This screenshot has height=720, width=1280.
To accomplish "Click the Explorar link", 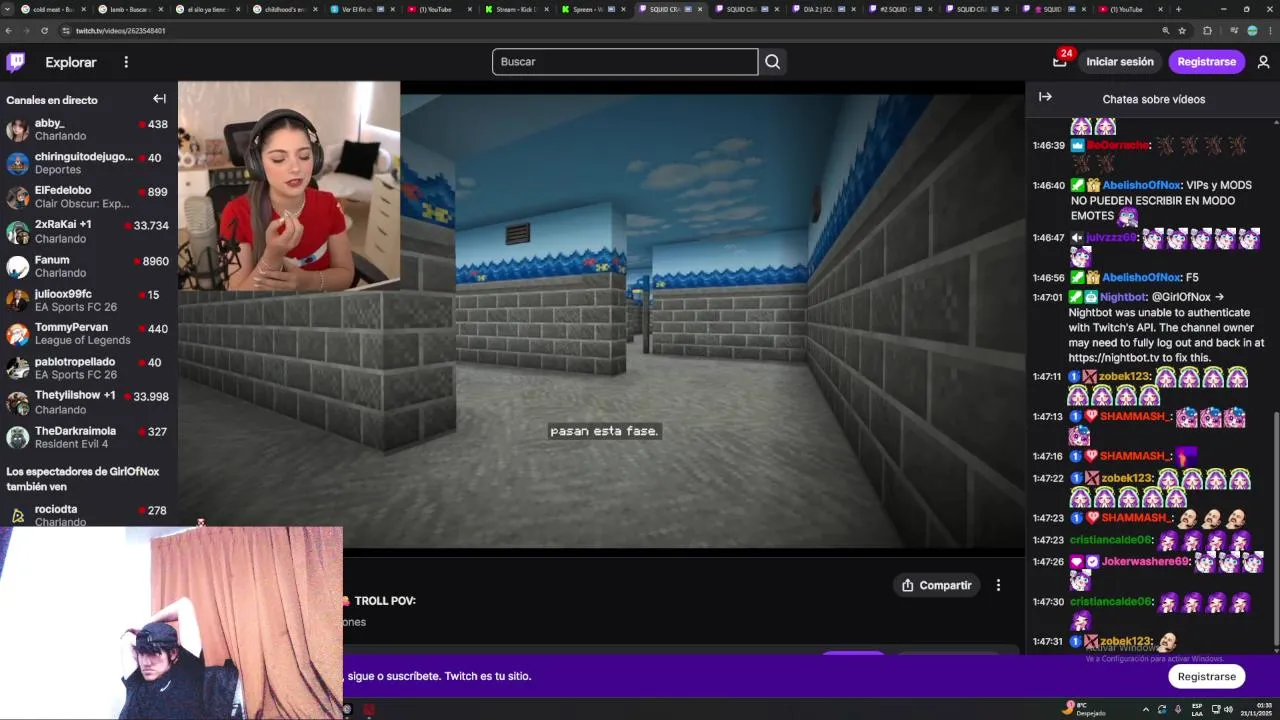I will pos(71,62).
